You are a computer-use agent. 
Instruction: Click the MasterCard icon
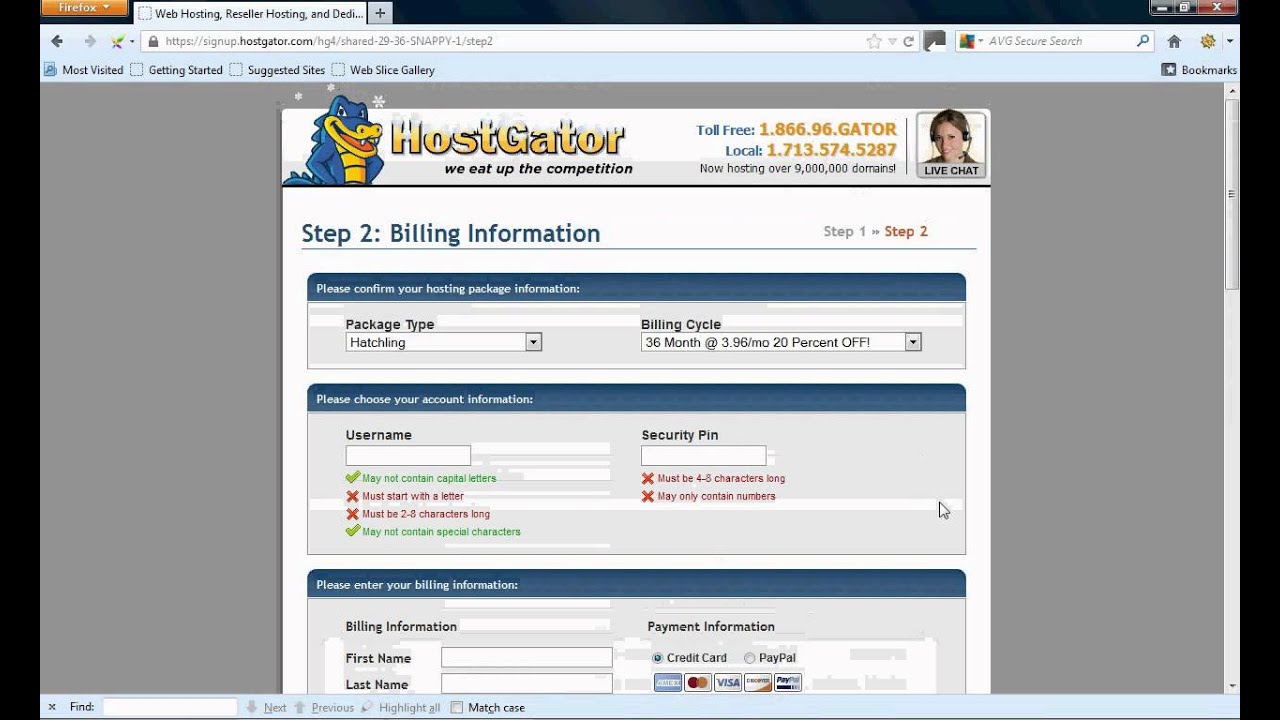tap(698, 683)
